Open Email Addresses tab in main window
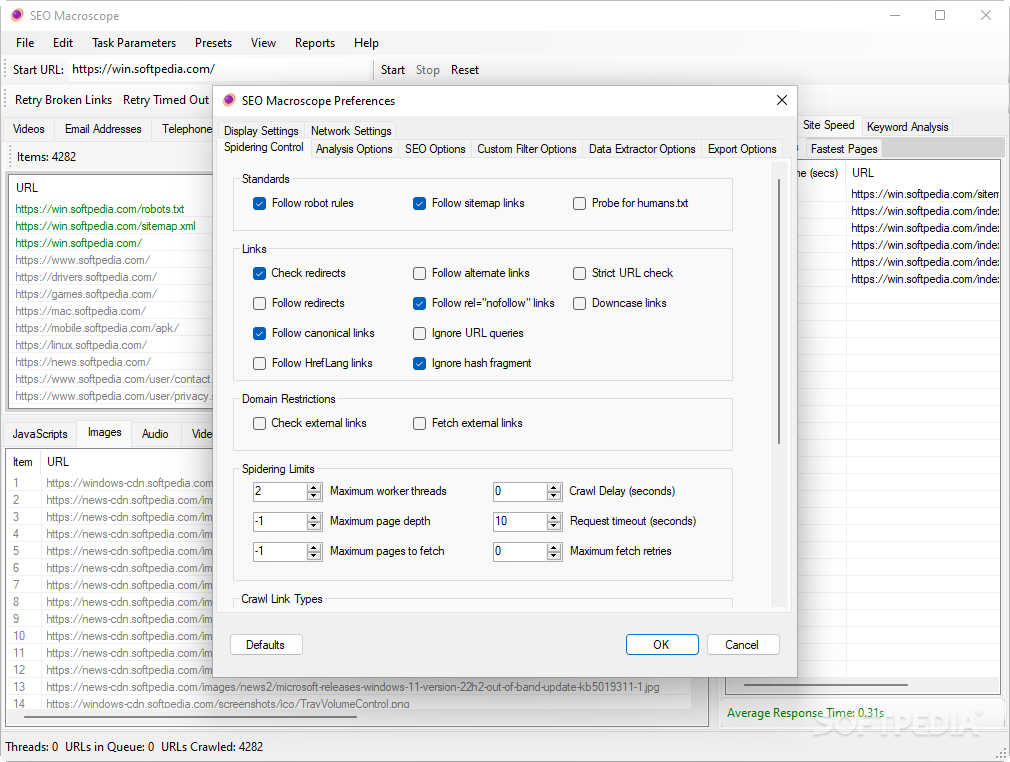Viewport: 1010px width, 762px height. click(103, 129)
